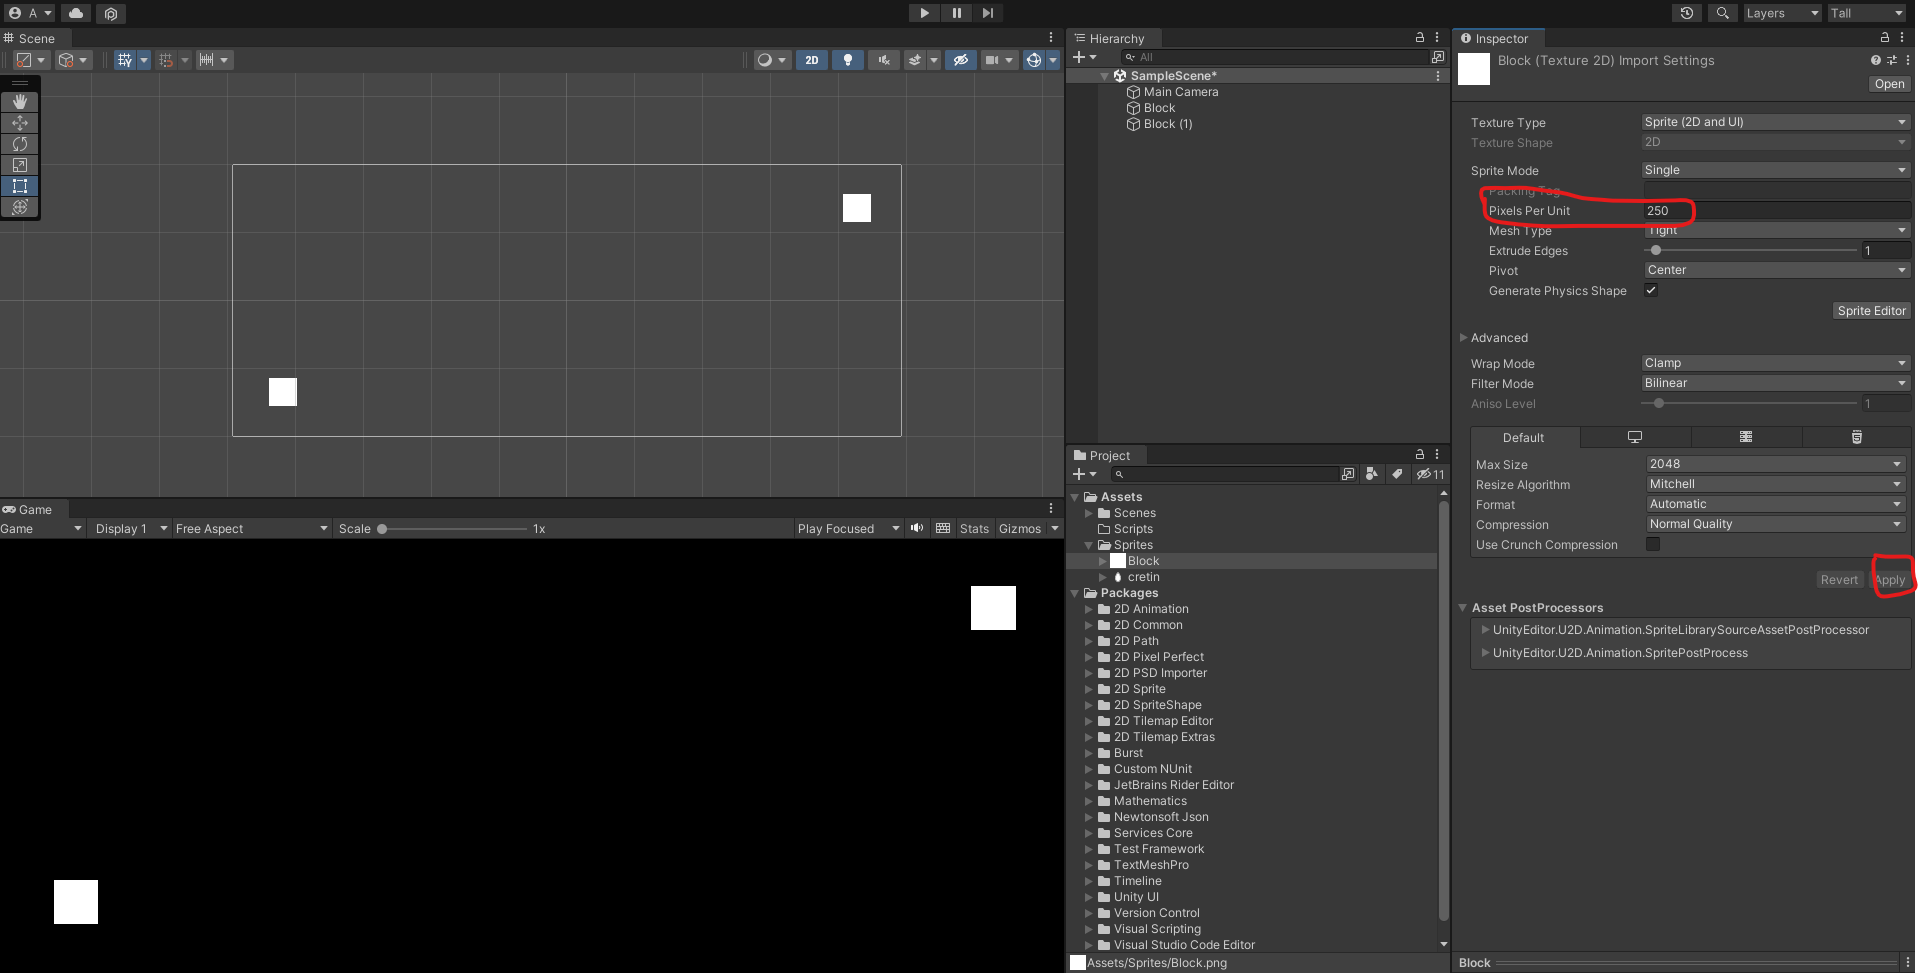Toggle Scene audio mute
This screenshot has height=973, width=1919.
coord(884,60)
